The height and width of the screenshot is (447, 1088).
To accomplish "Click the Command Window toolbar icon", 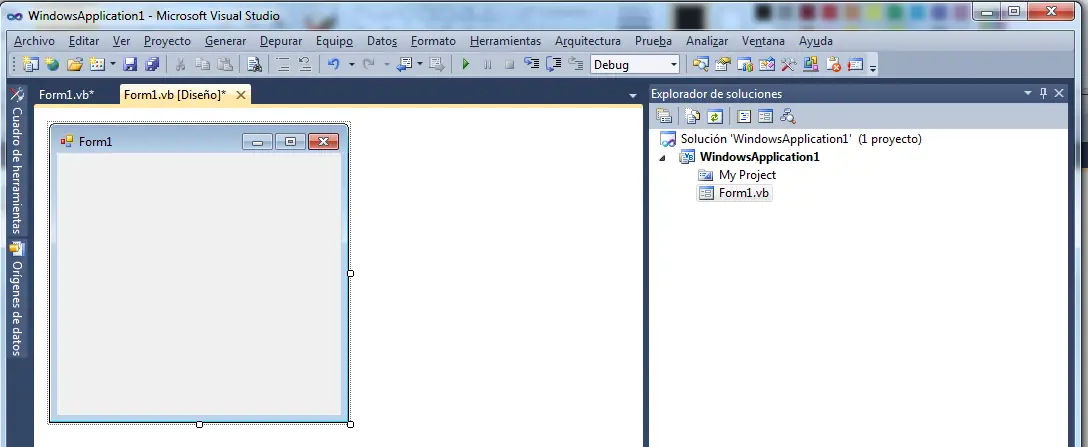I will [x=856, y=65].
